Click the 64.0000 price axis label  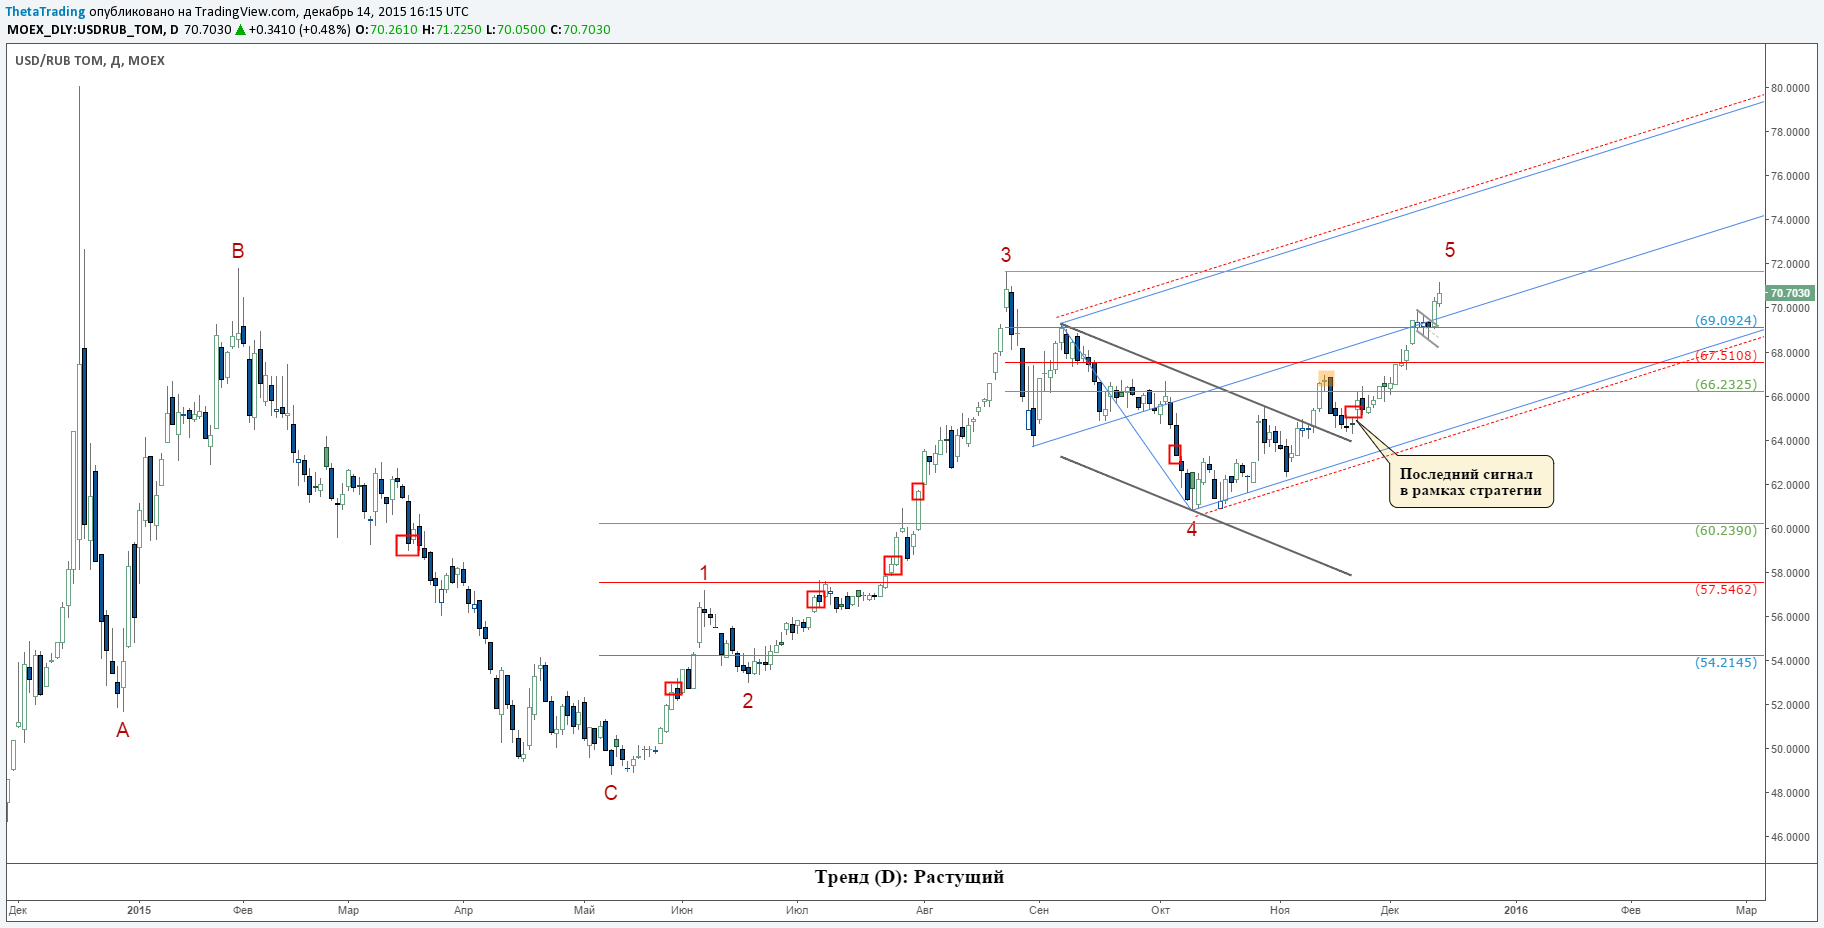pos(1790,441)
